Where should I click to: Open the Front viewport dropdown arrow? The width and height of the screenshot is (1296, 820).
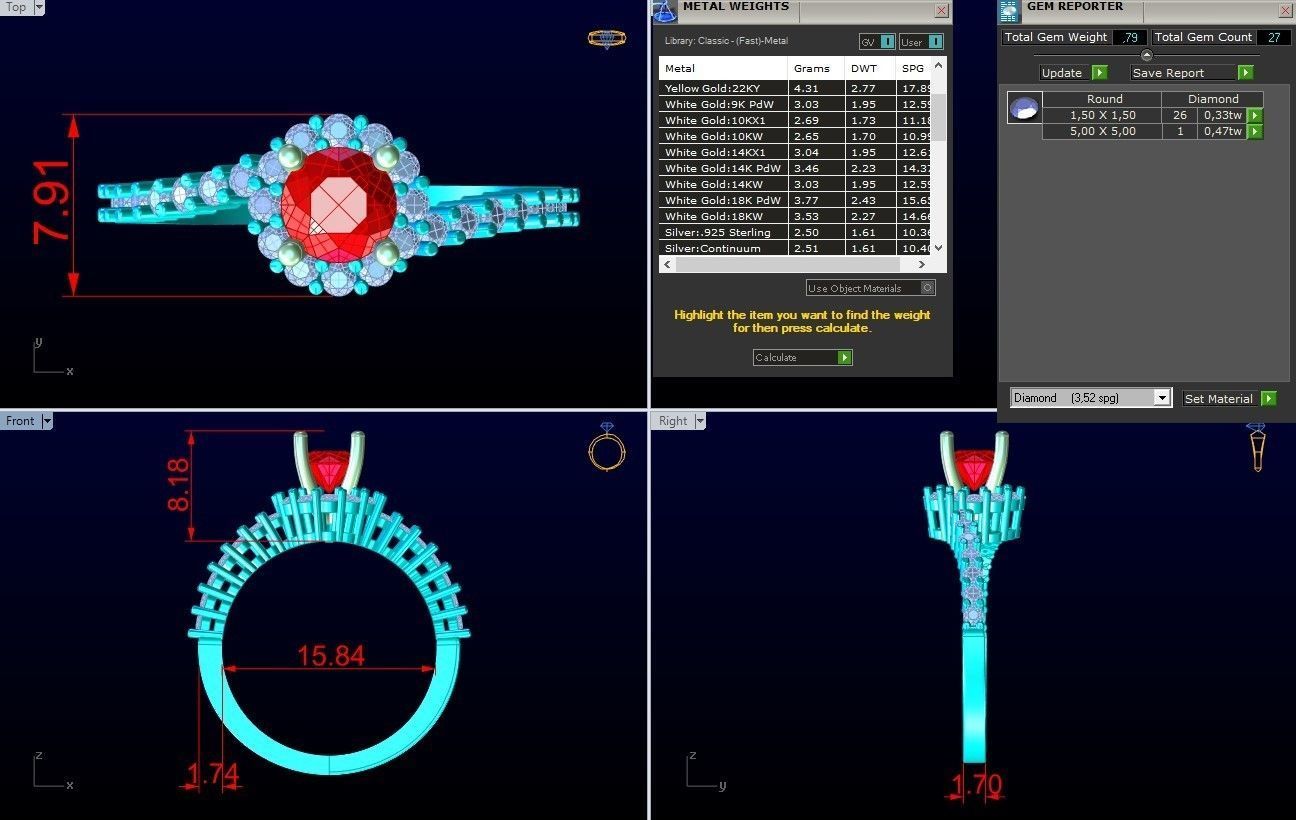46,421
